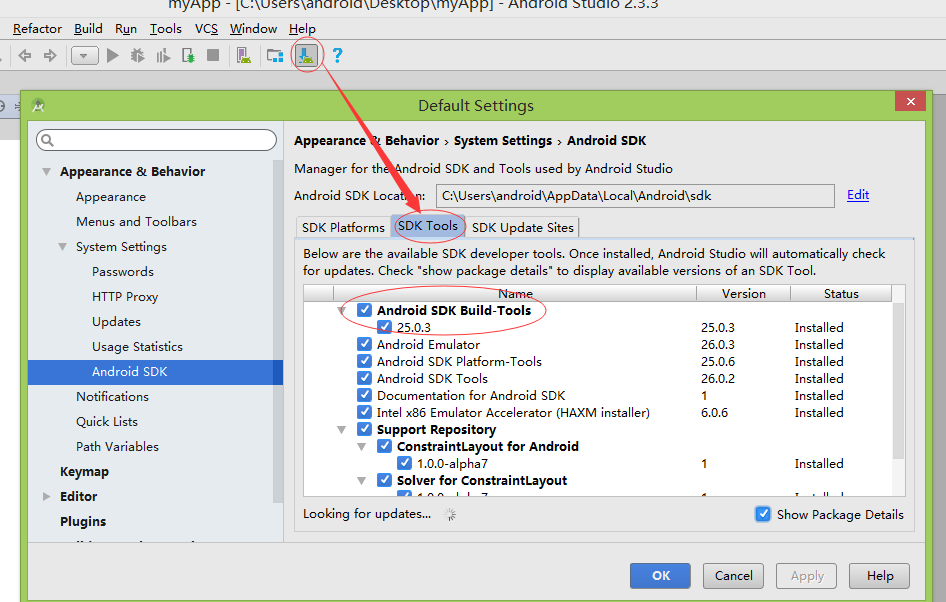Switch to the SDK Platforms tab
Viewport: 946px width, 602px height.
click(x=343, y=227)
